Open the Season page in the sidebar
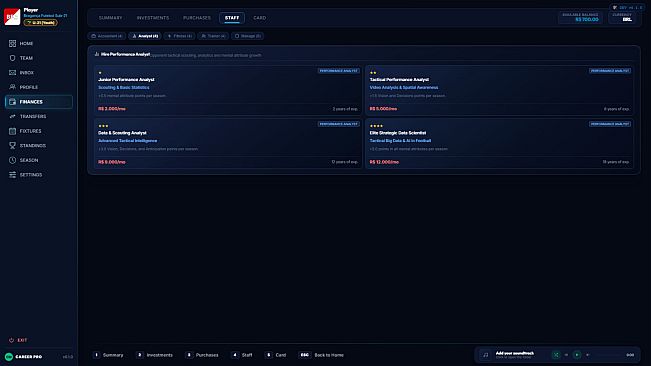Image resolution: width=651 pixels, height=366 pixels. [x=39, y=160]
